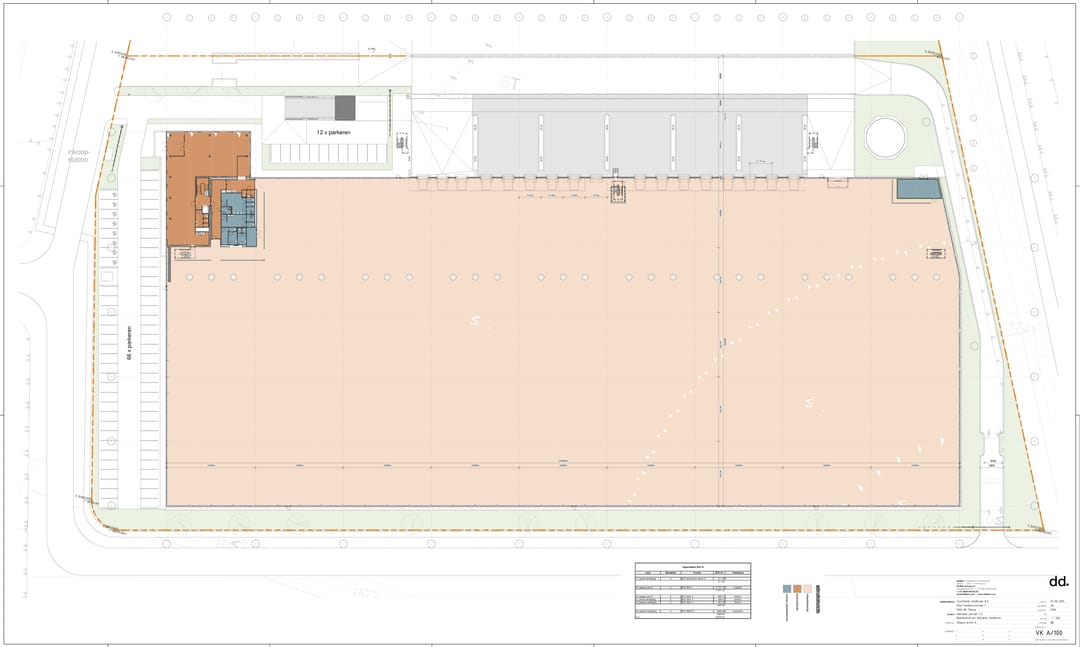Click the area schedule table

point(692,592)
